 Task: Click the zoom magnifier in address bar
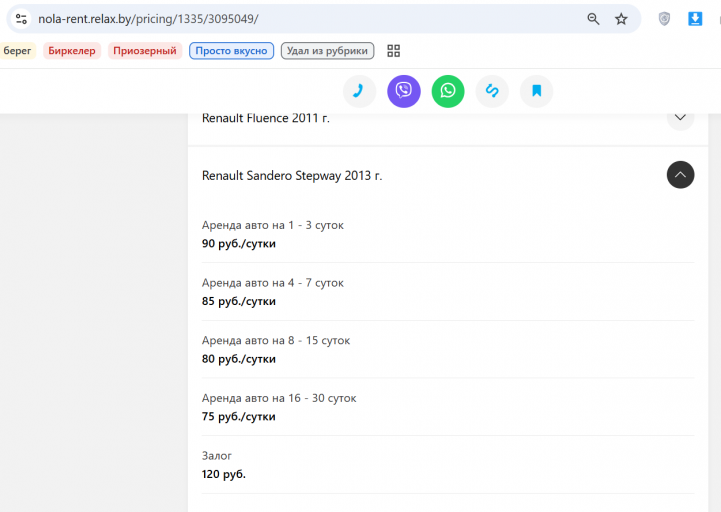(593, 19)
